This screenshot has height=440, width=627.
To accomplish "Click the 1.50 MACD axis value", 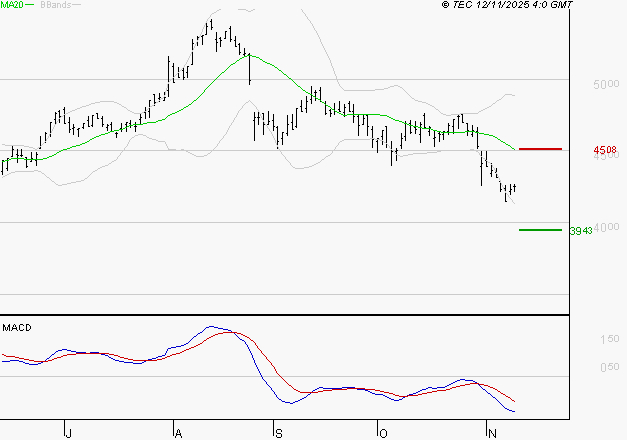I will (609, 339).
